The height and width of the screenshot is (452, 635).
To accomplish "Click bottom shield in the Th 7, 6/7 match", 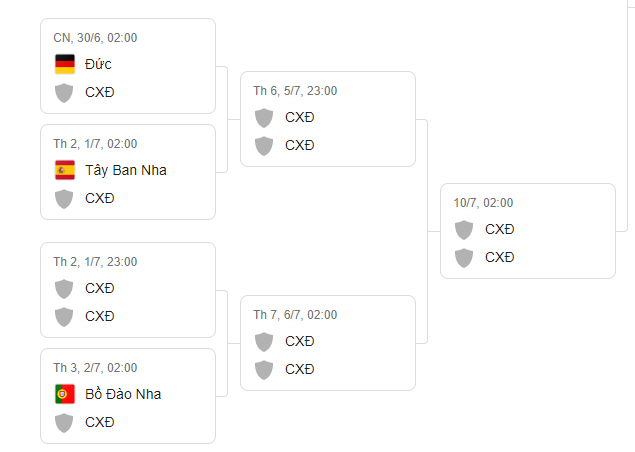I will point(264,370).
